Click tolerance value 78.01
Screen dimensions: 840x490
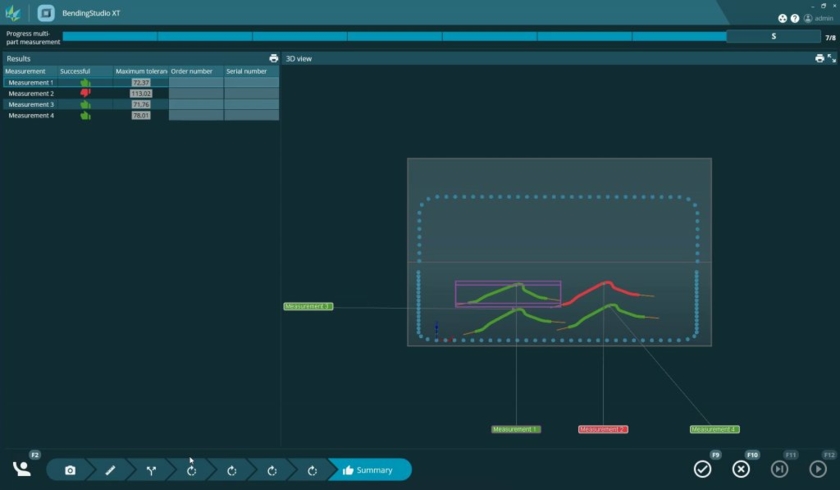141,115
